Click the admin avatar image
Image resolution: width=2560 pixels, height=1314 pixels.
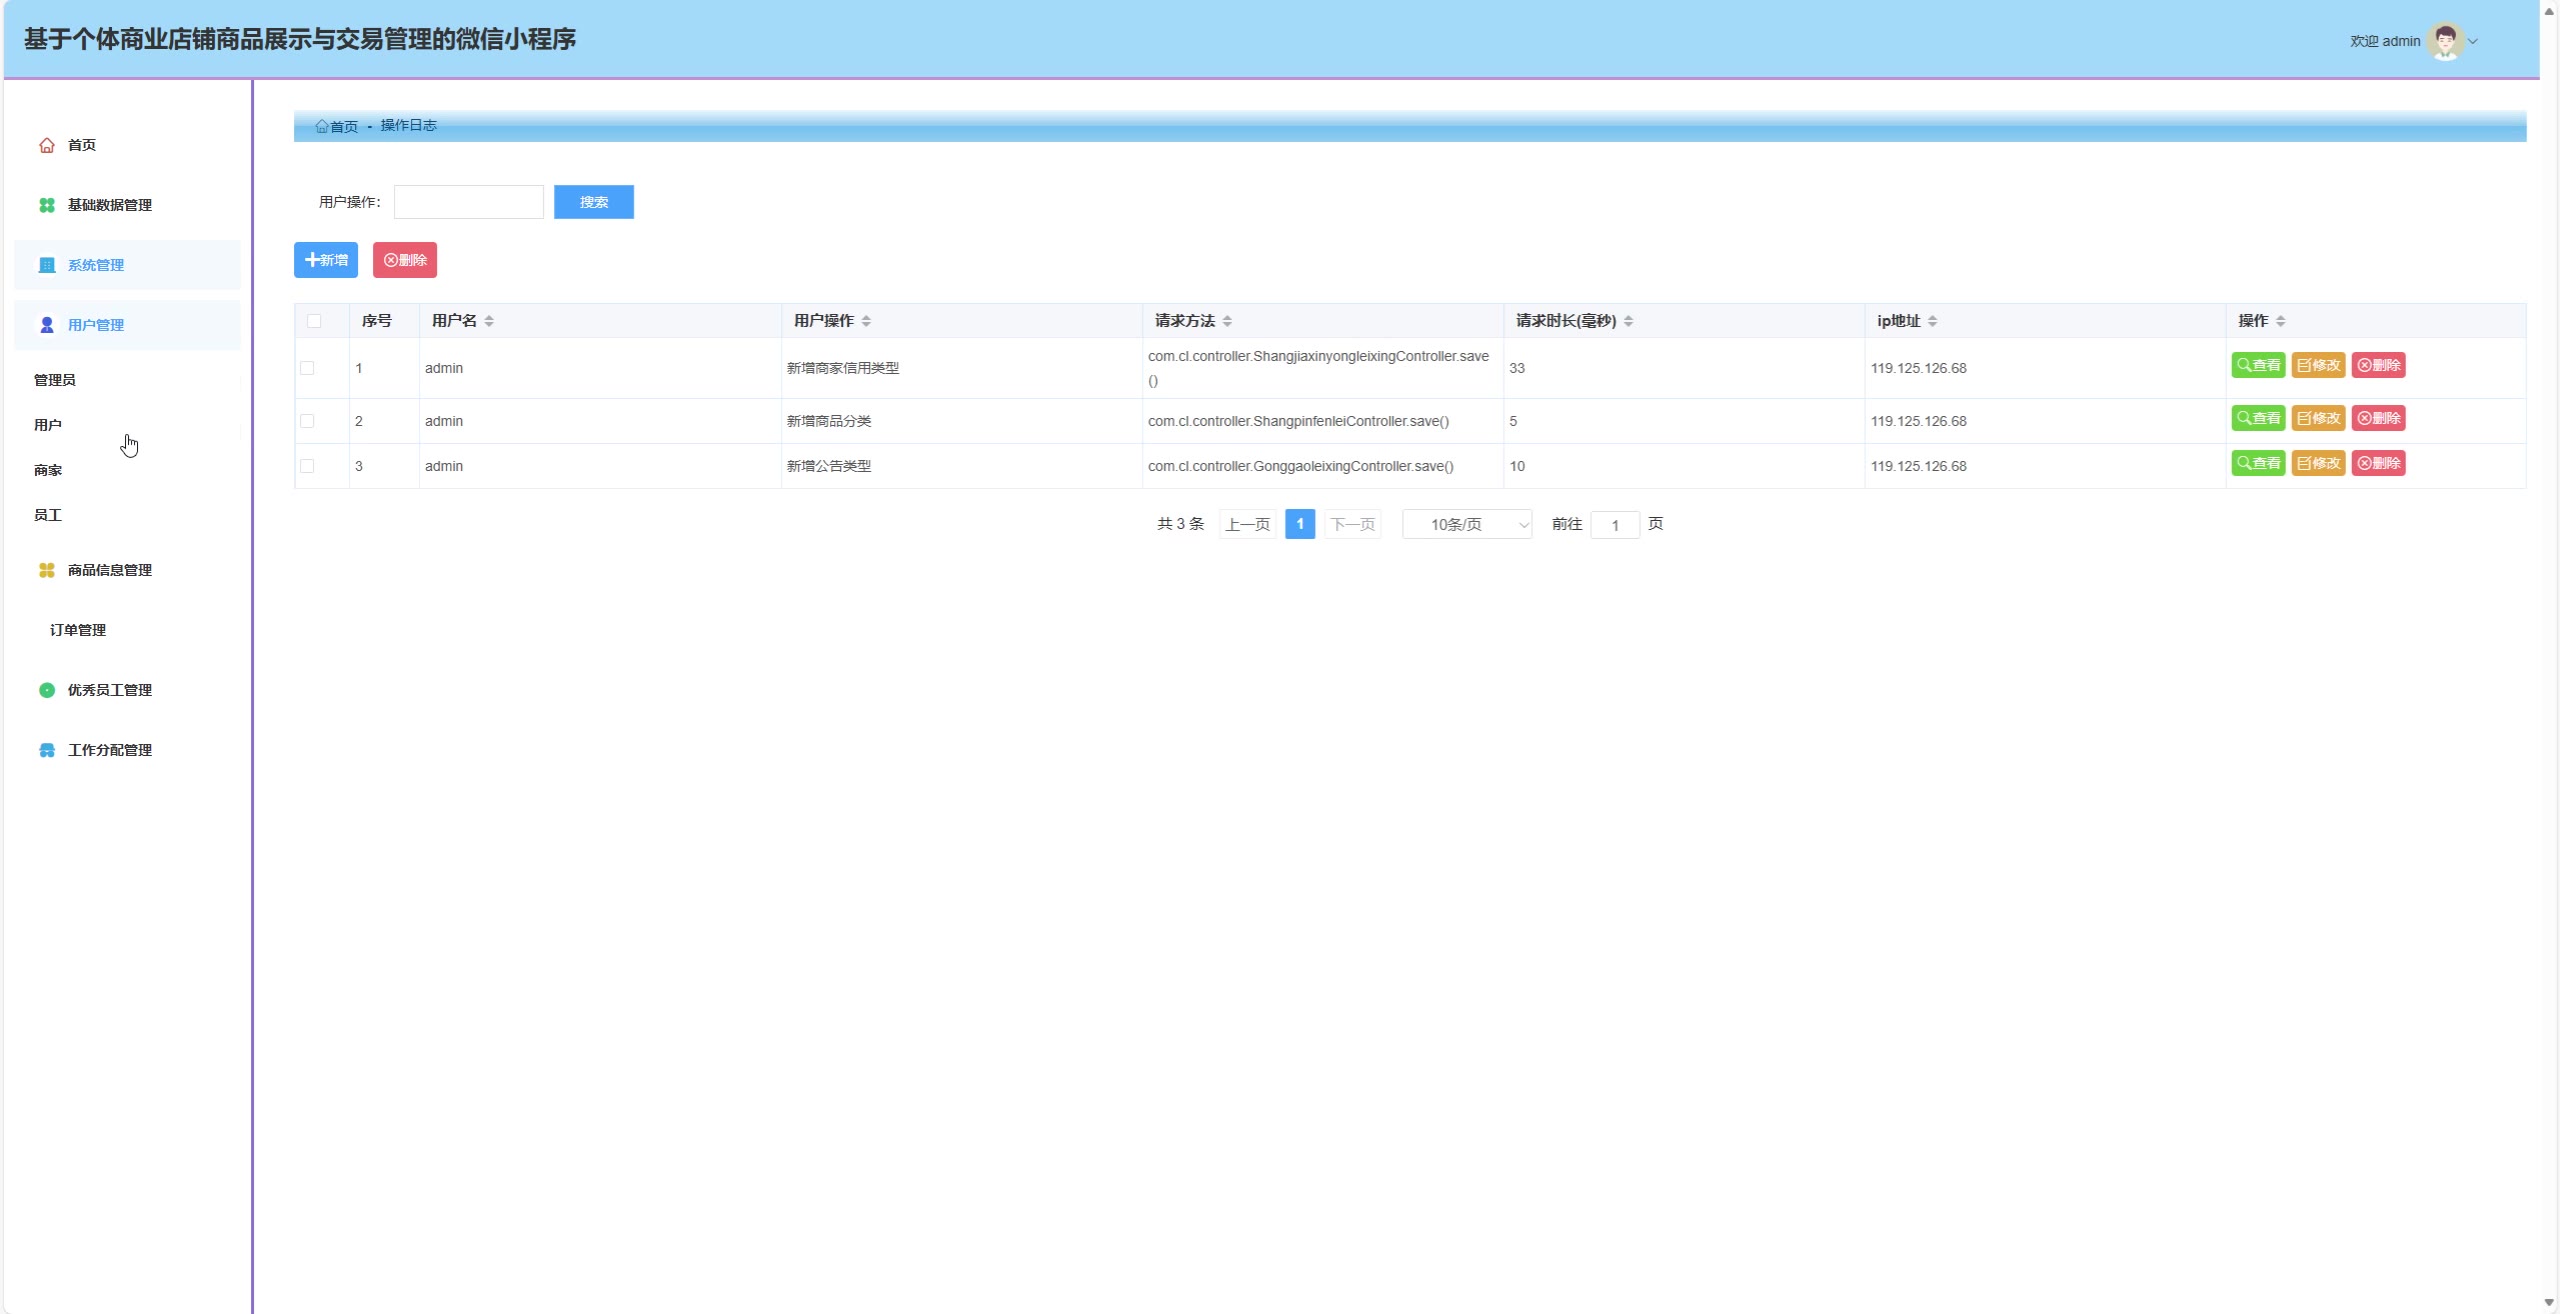[2445, 41]
